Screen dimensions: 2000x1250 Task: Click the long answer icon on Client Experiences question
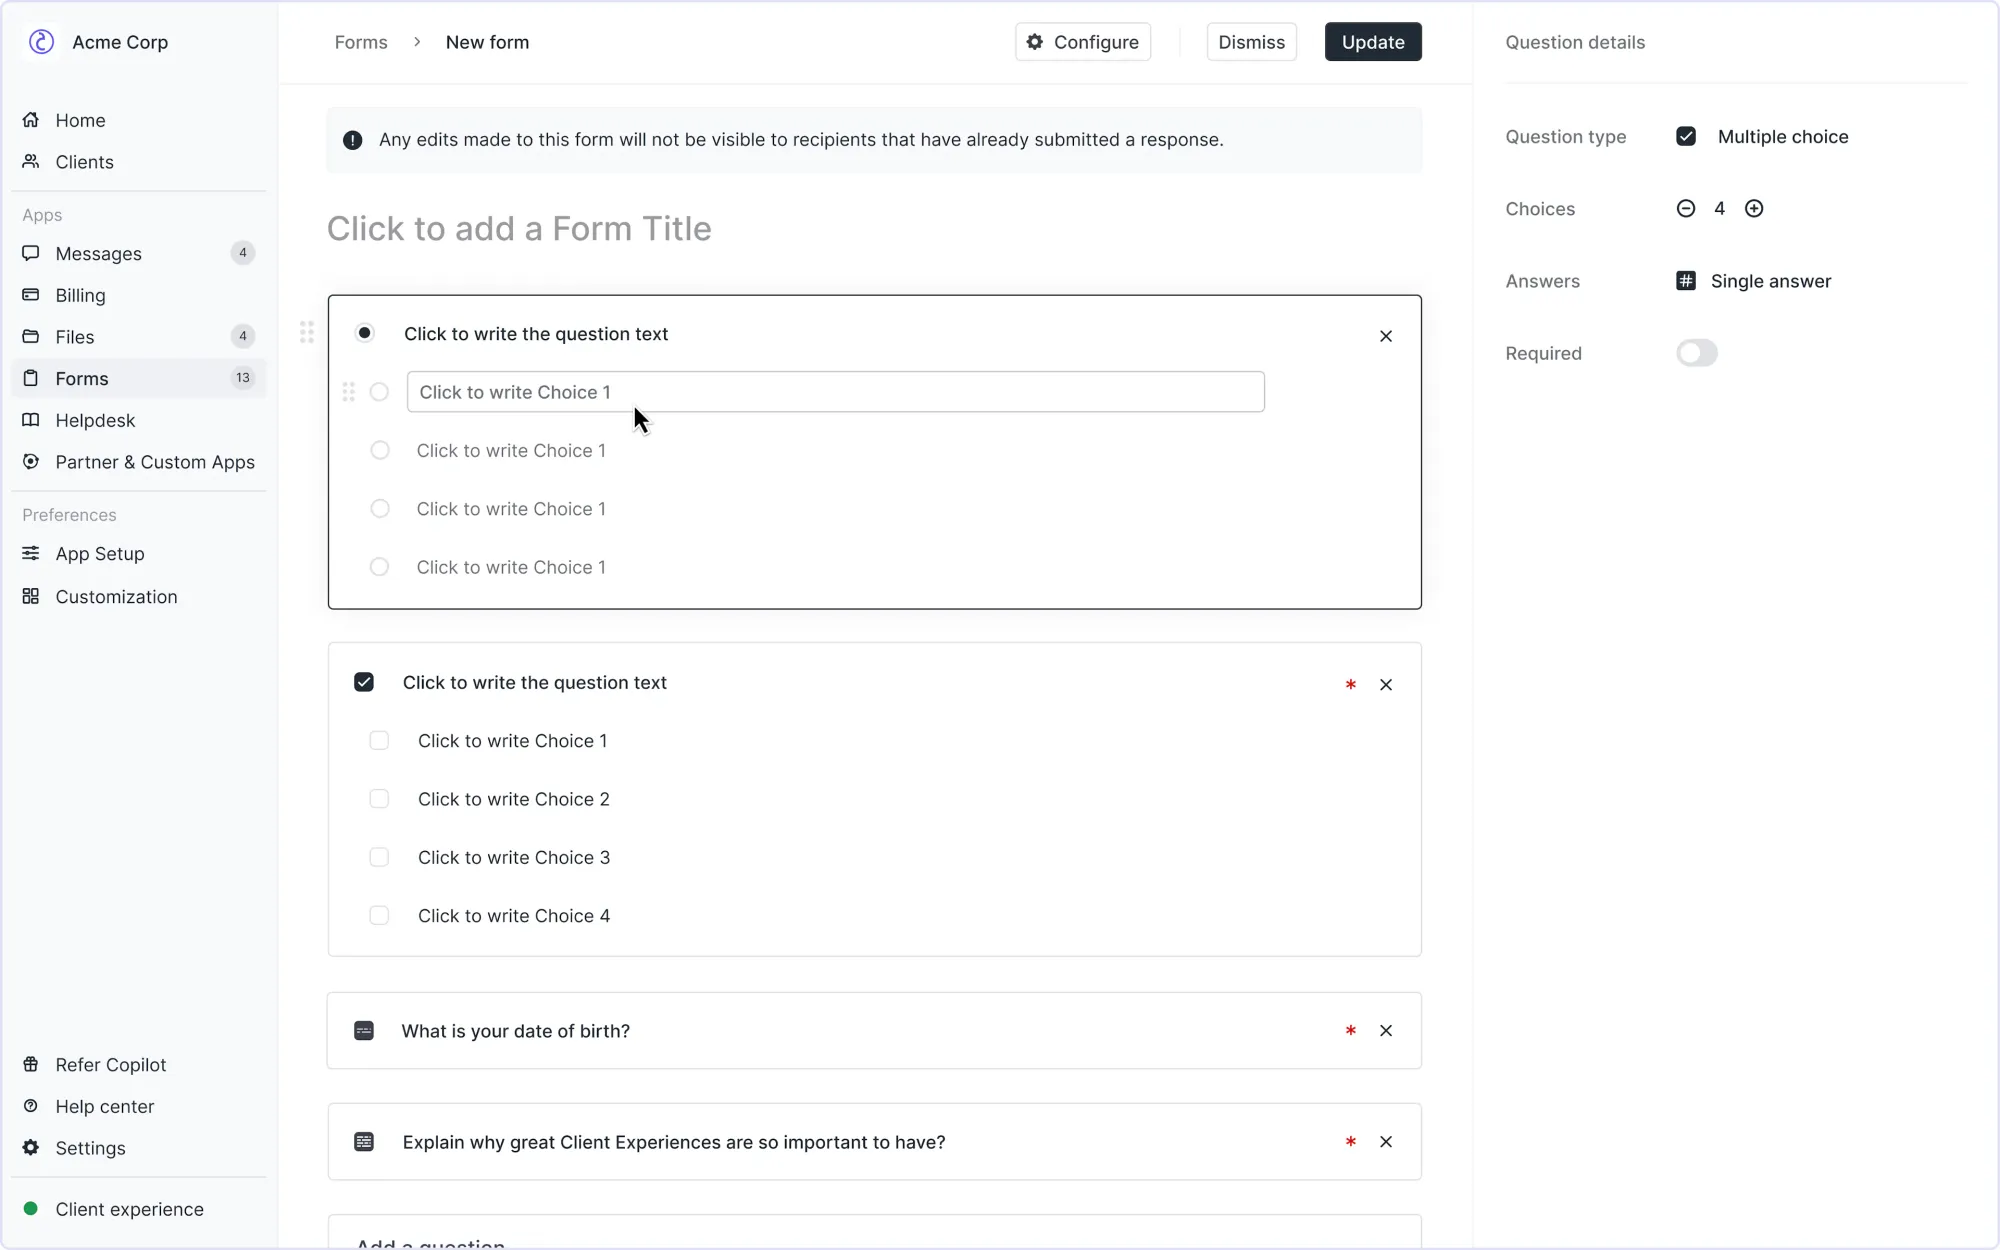point(364,1141)
